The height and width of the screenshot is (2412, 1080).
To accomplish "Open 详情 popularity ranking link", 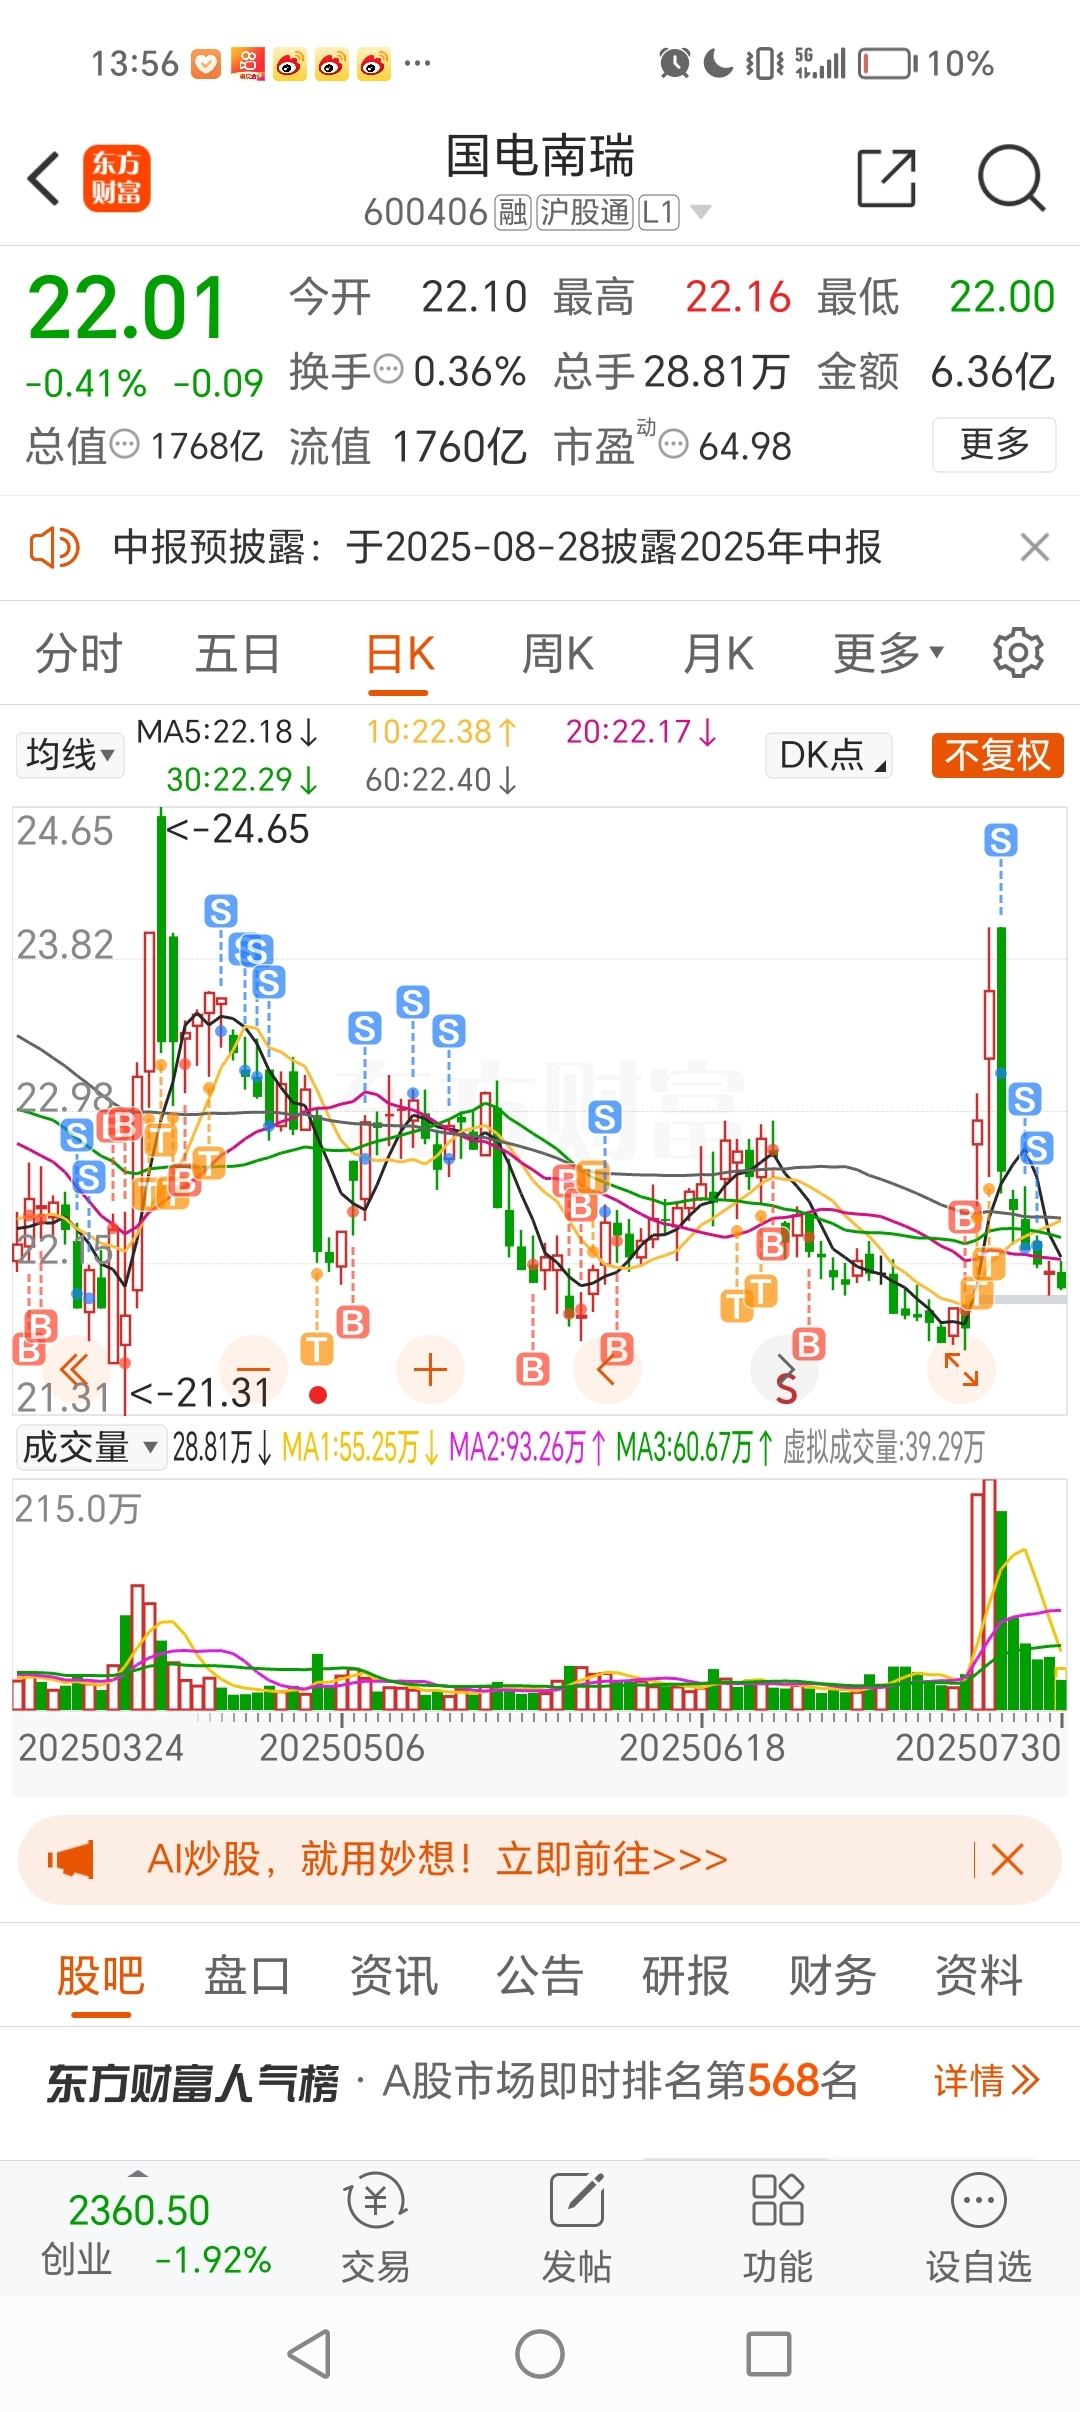I will pyautogui.click(x=987, y=2081).
